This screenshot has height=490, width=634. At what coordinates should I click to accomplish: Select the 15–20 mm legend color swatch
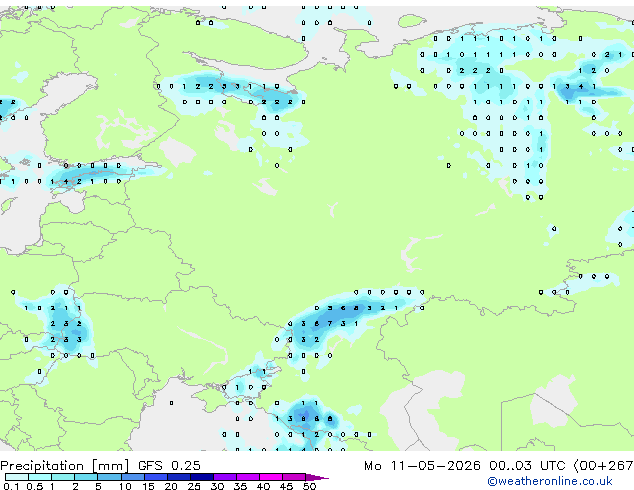pyautogui.click(x=156, y=477)
